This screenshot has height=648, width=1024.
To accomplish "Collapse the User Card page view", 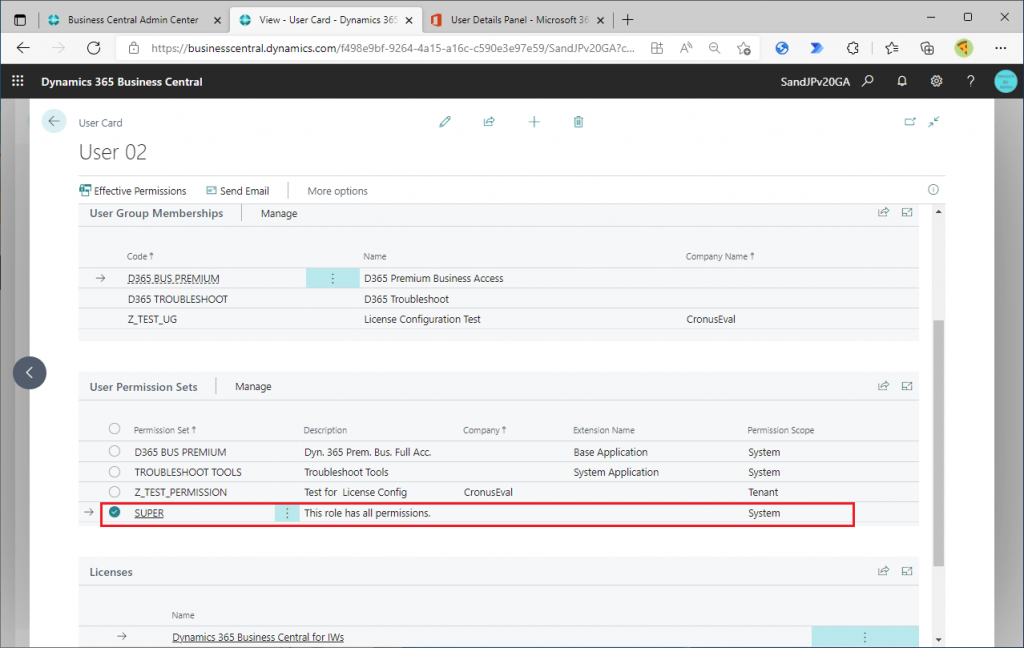I will point(934,122).
